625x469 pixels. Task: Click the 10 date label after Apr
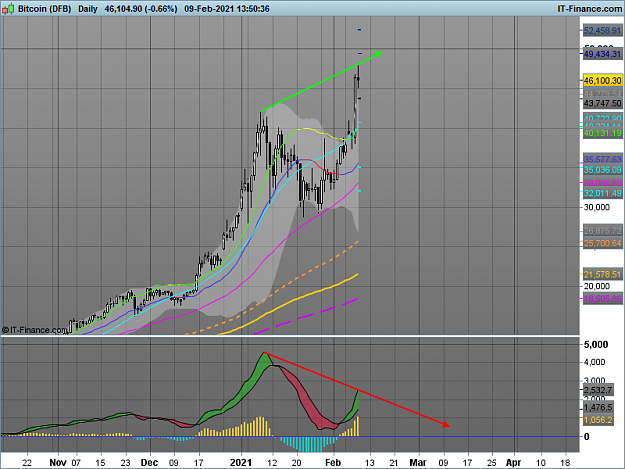point(541,463)
